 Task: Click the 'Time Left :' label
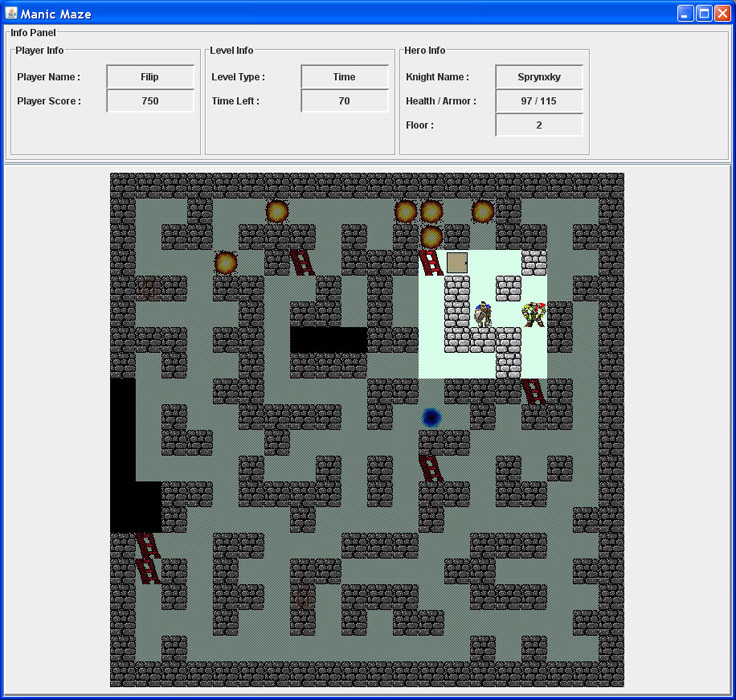tap(235, 101)
